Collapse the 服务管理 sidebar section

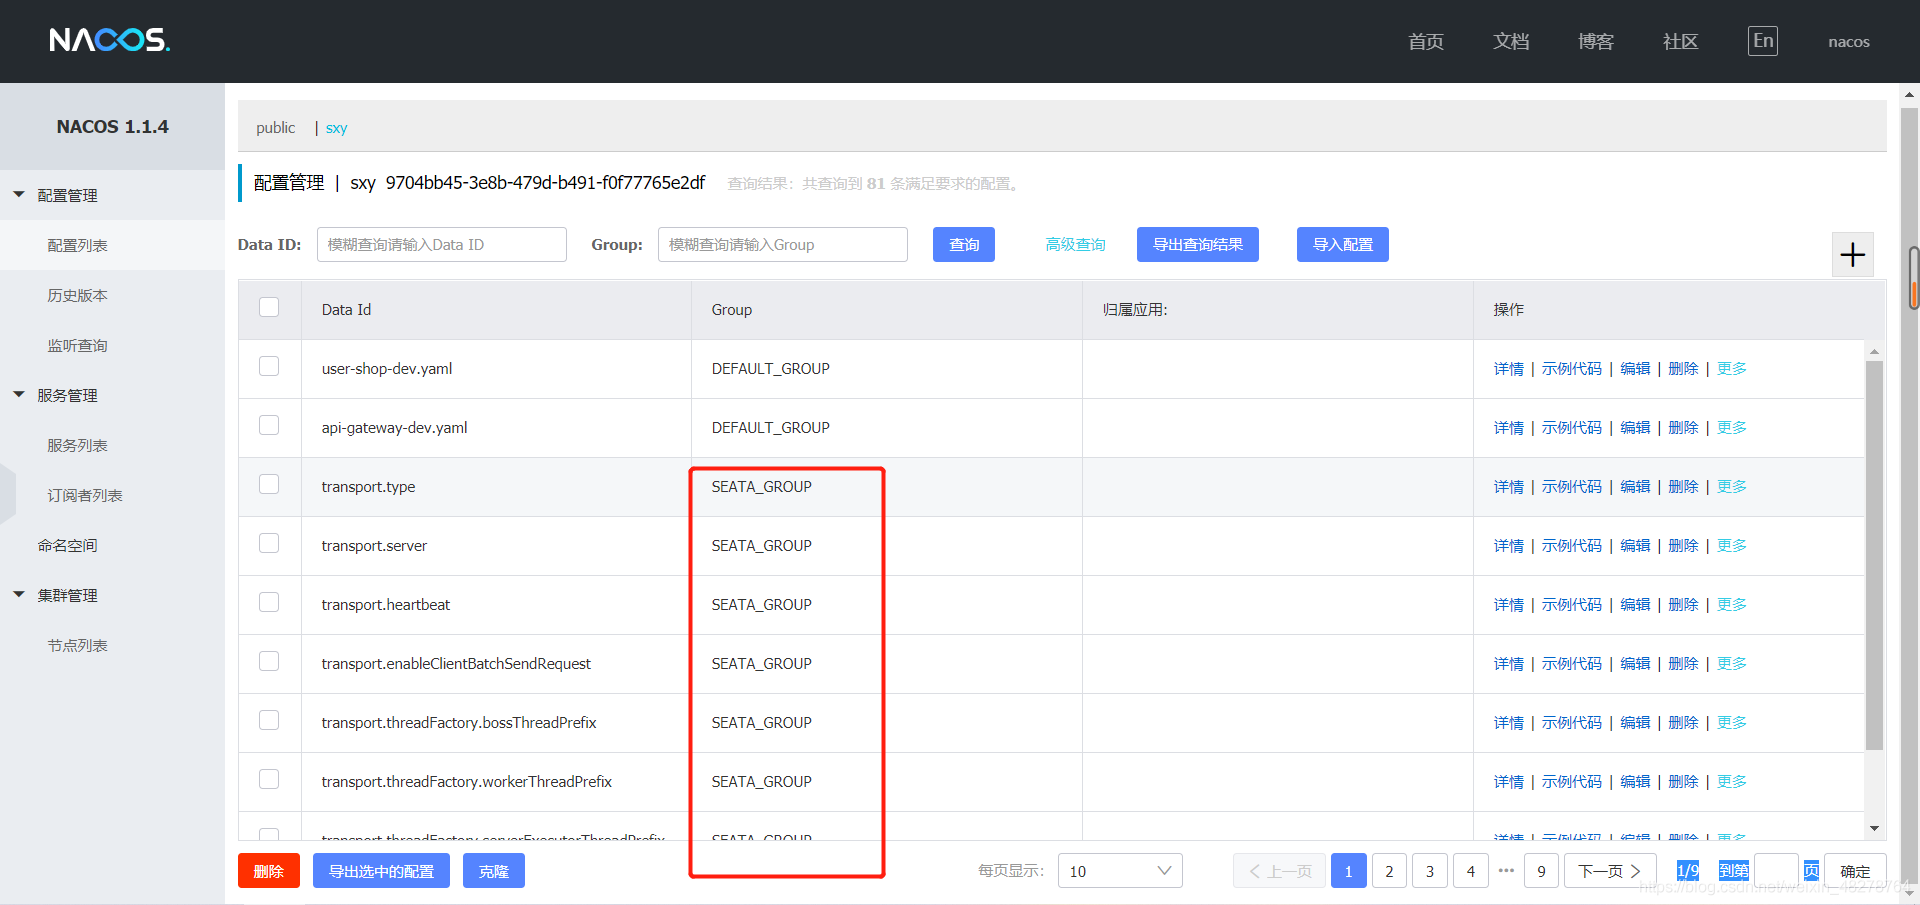click(19, 395)
